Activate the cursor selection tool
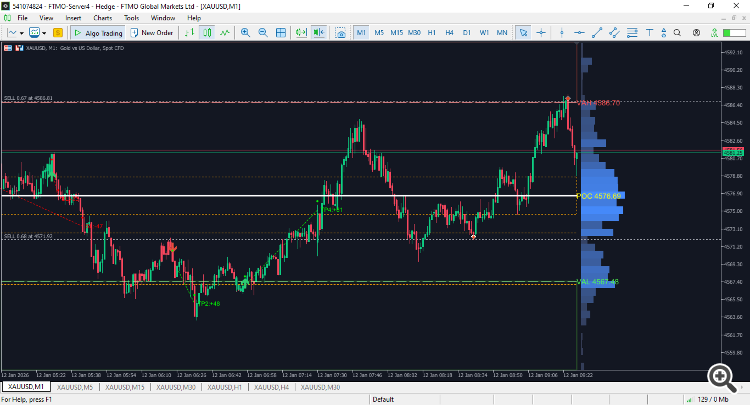Screen dimensions: 750x405 pos(523,33)
